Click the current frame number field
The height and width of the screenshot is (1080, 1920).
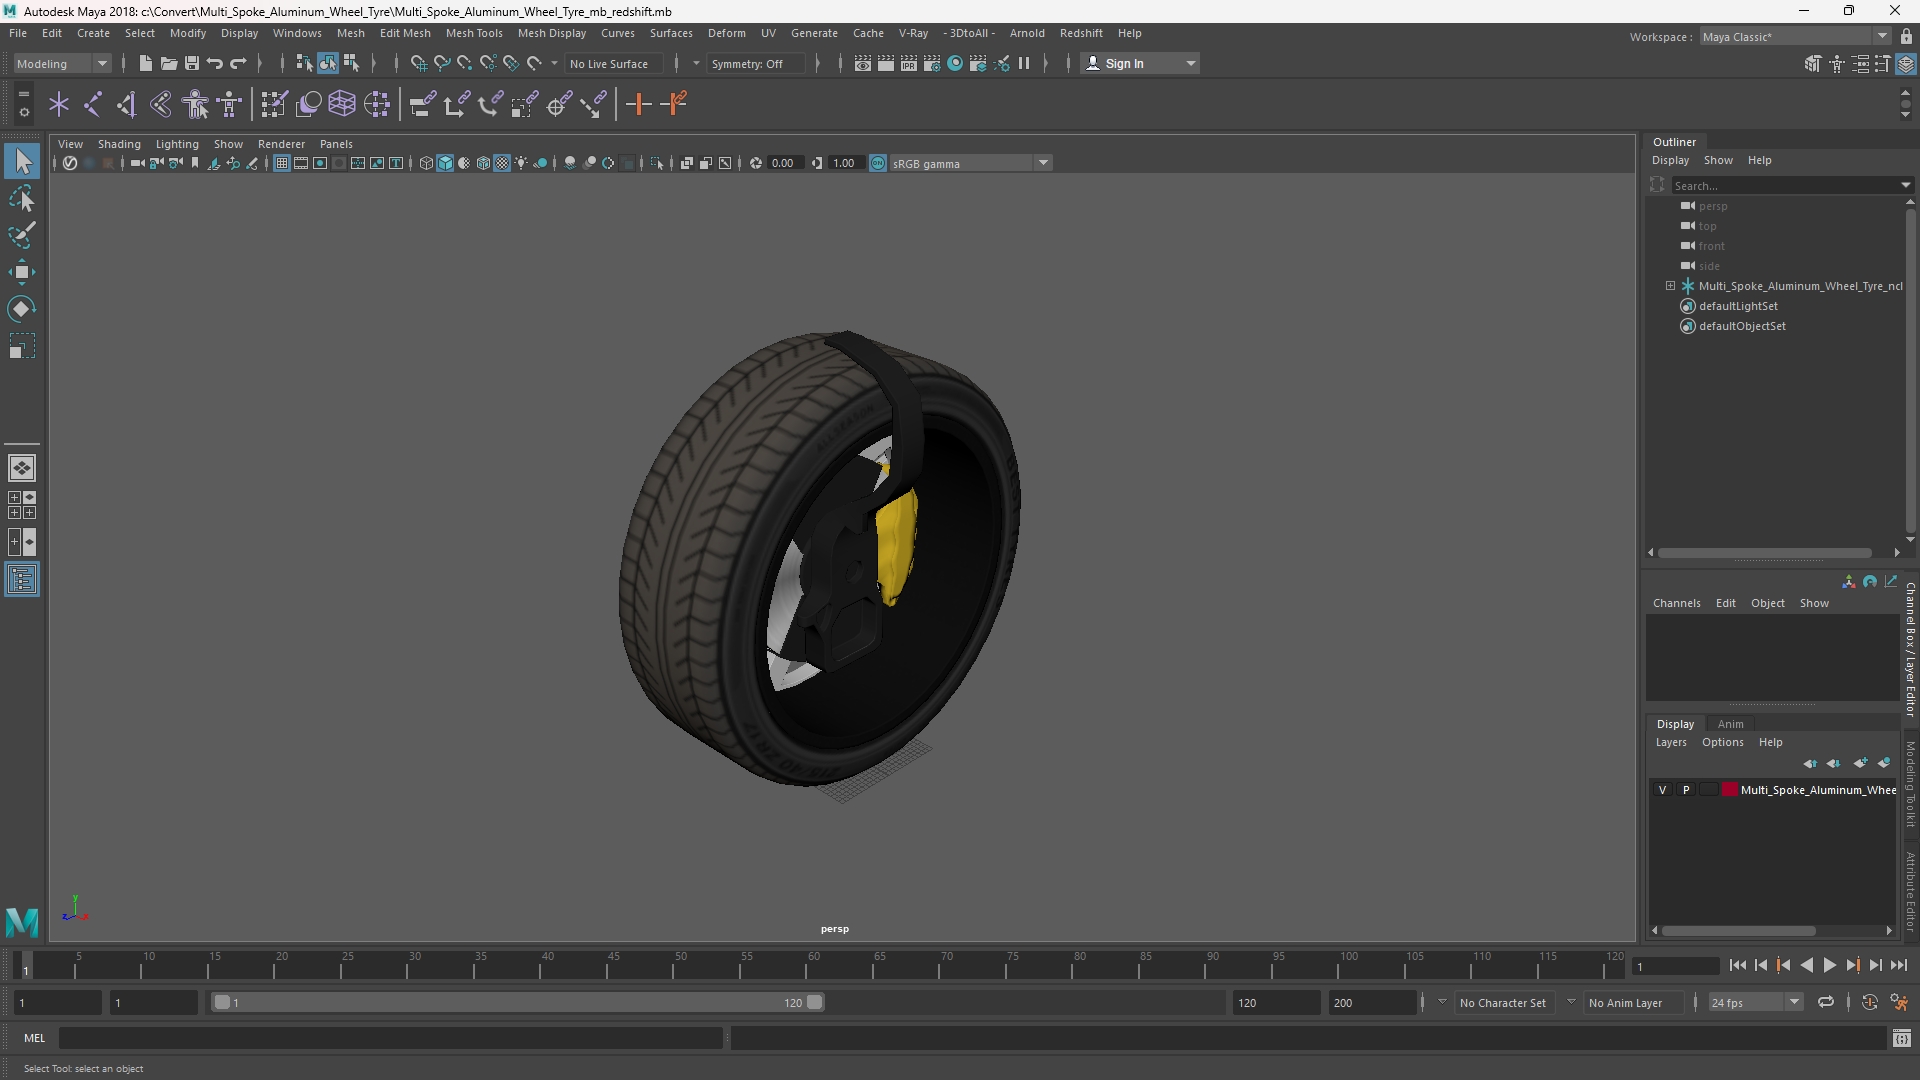(x=1675, y=966)
